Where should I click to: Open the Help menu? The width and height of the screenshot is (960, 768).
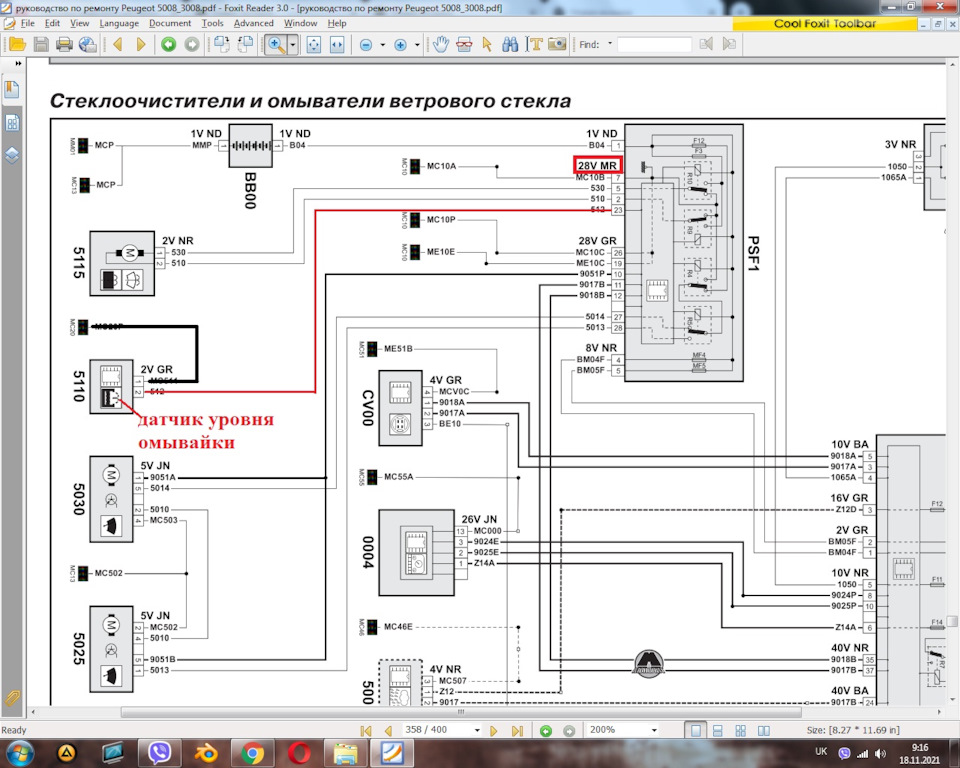coord(337,23)
